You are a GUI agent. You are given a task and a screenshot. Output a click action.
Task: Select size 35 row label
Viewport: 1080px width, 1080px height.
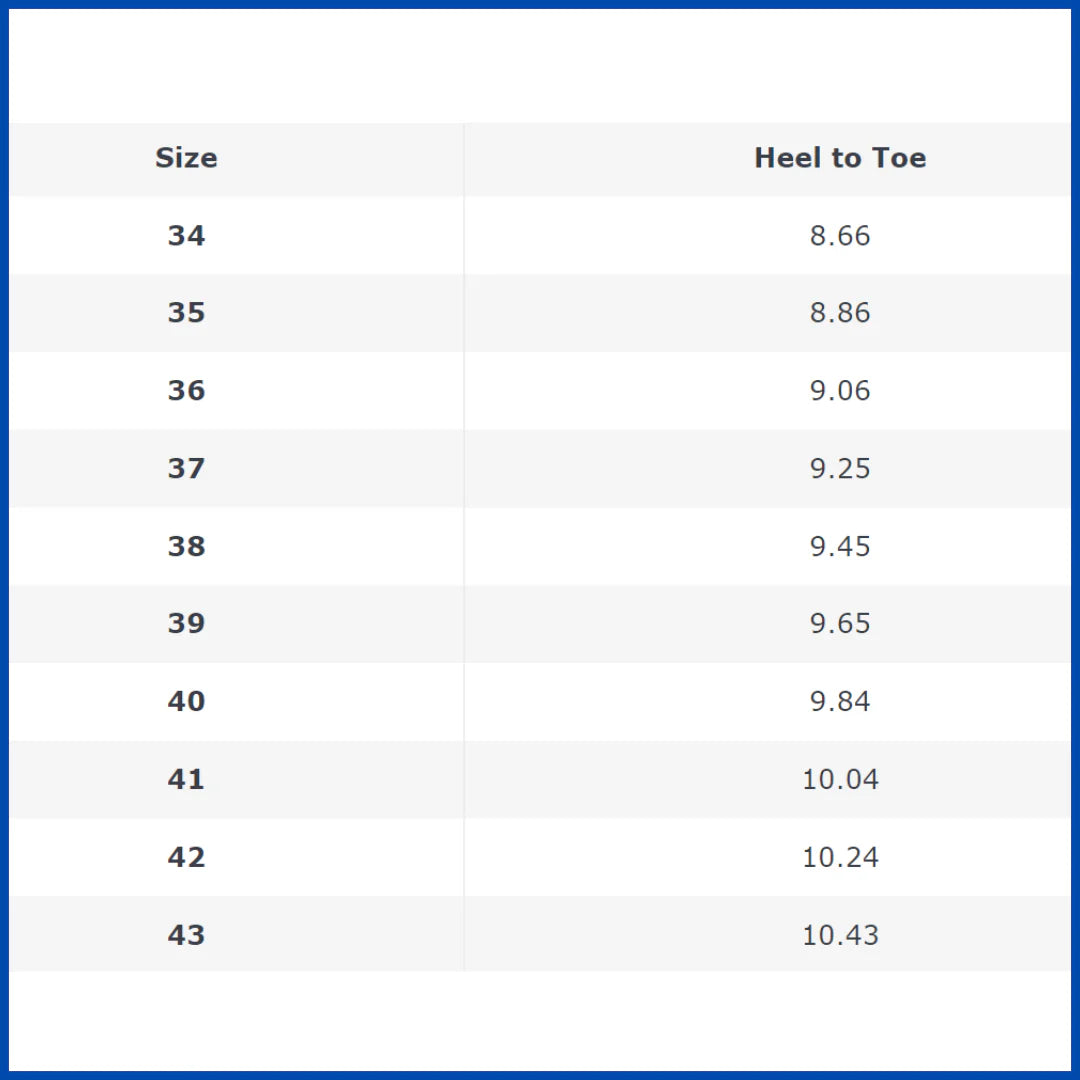click(x=186, y=313)
